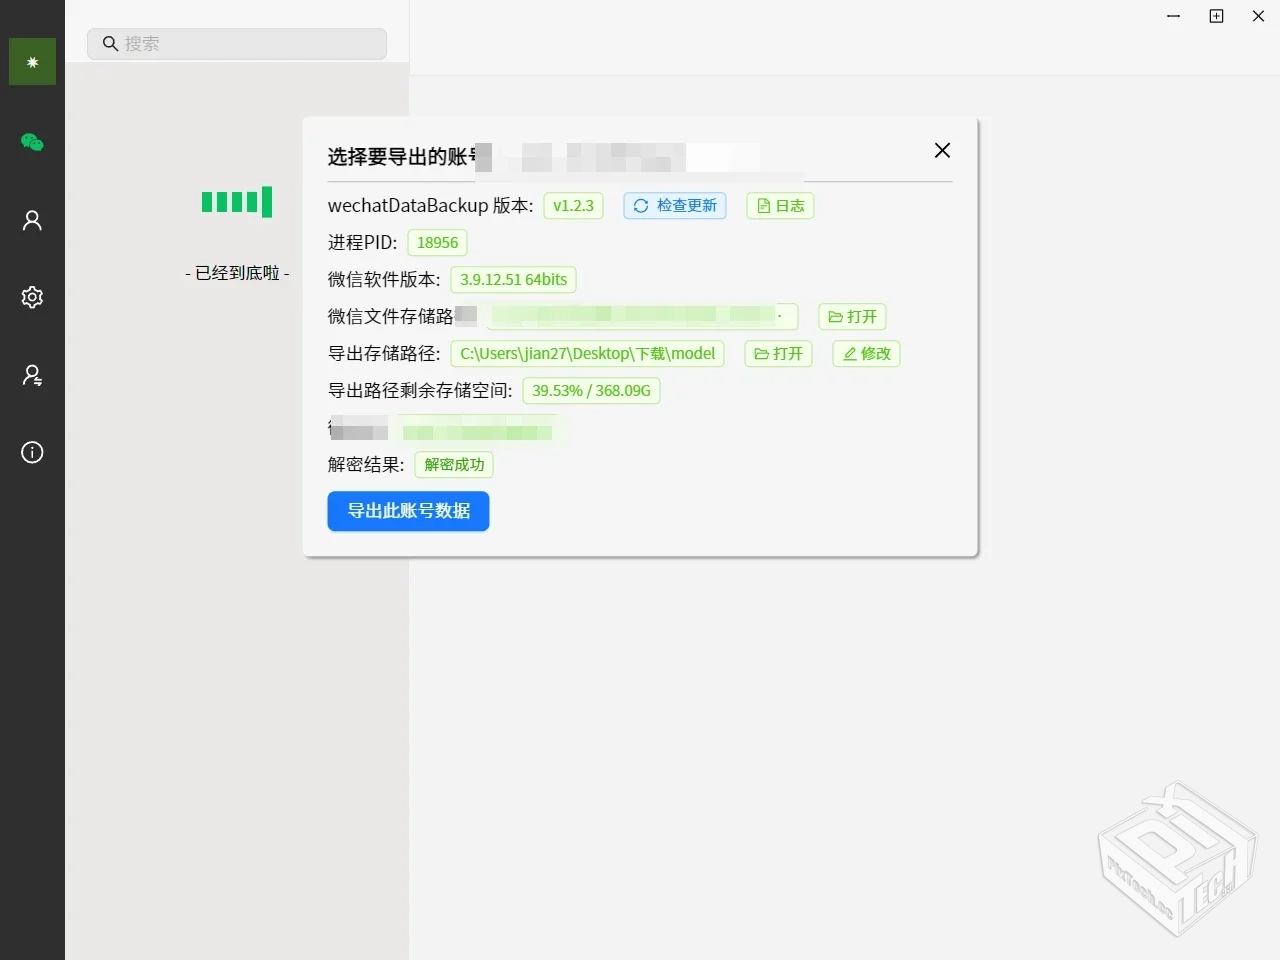Open Settings via the gear icon
Image resolution: width=1280 pixels, height=960 pixels.
point(32,297)
